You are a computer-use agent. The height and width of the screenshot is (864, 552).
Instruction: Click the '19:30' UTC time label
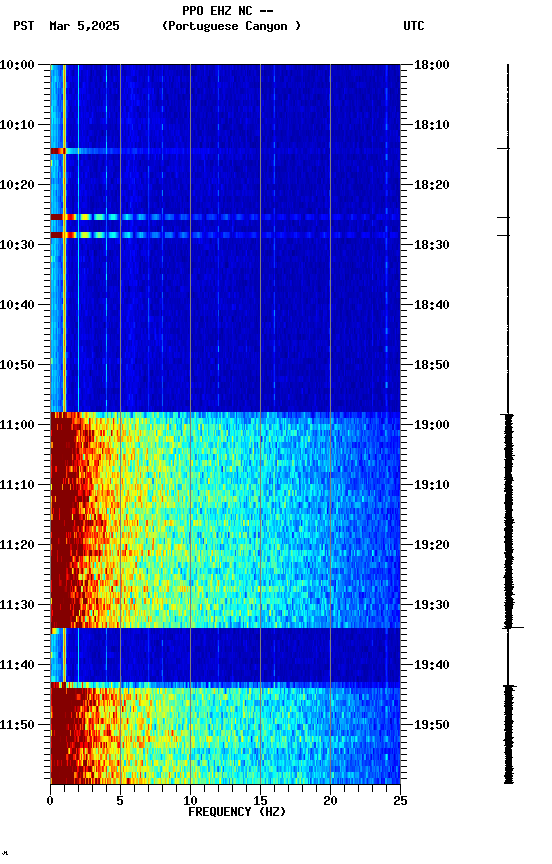coord(432,606)
